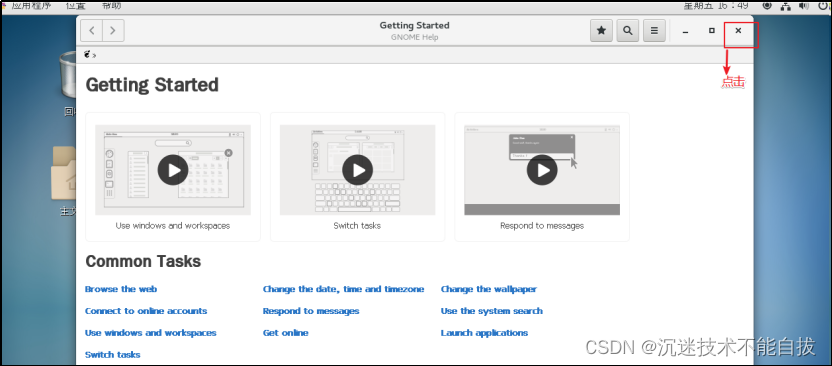This screenshot has width=832, height=366.
Task: Click the forward navigation arrow
Action: pos(113,31)
